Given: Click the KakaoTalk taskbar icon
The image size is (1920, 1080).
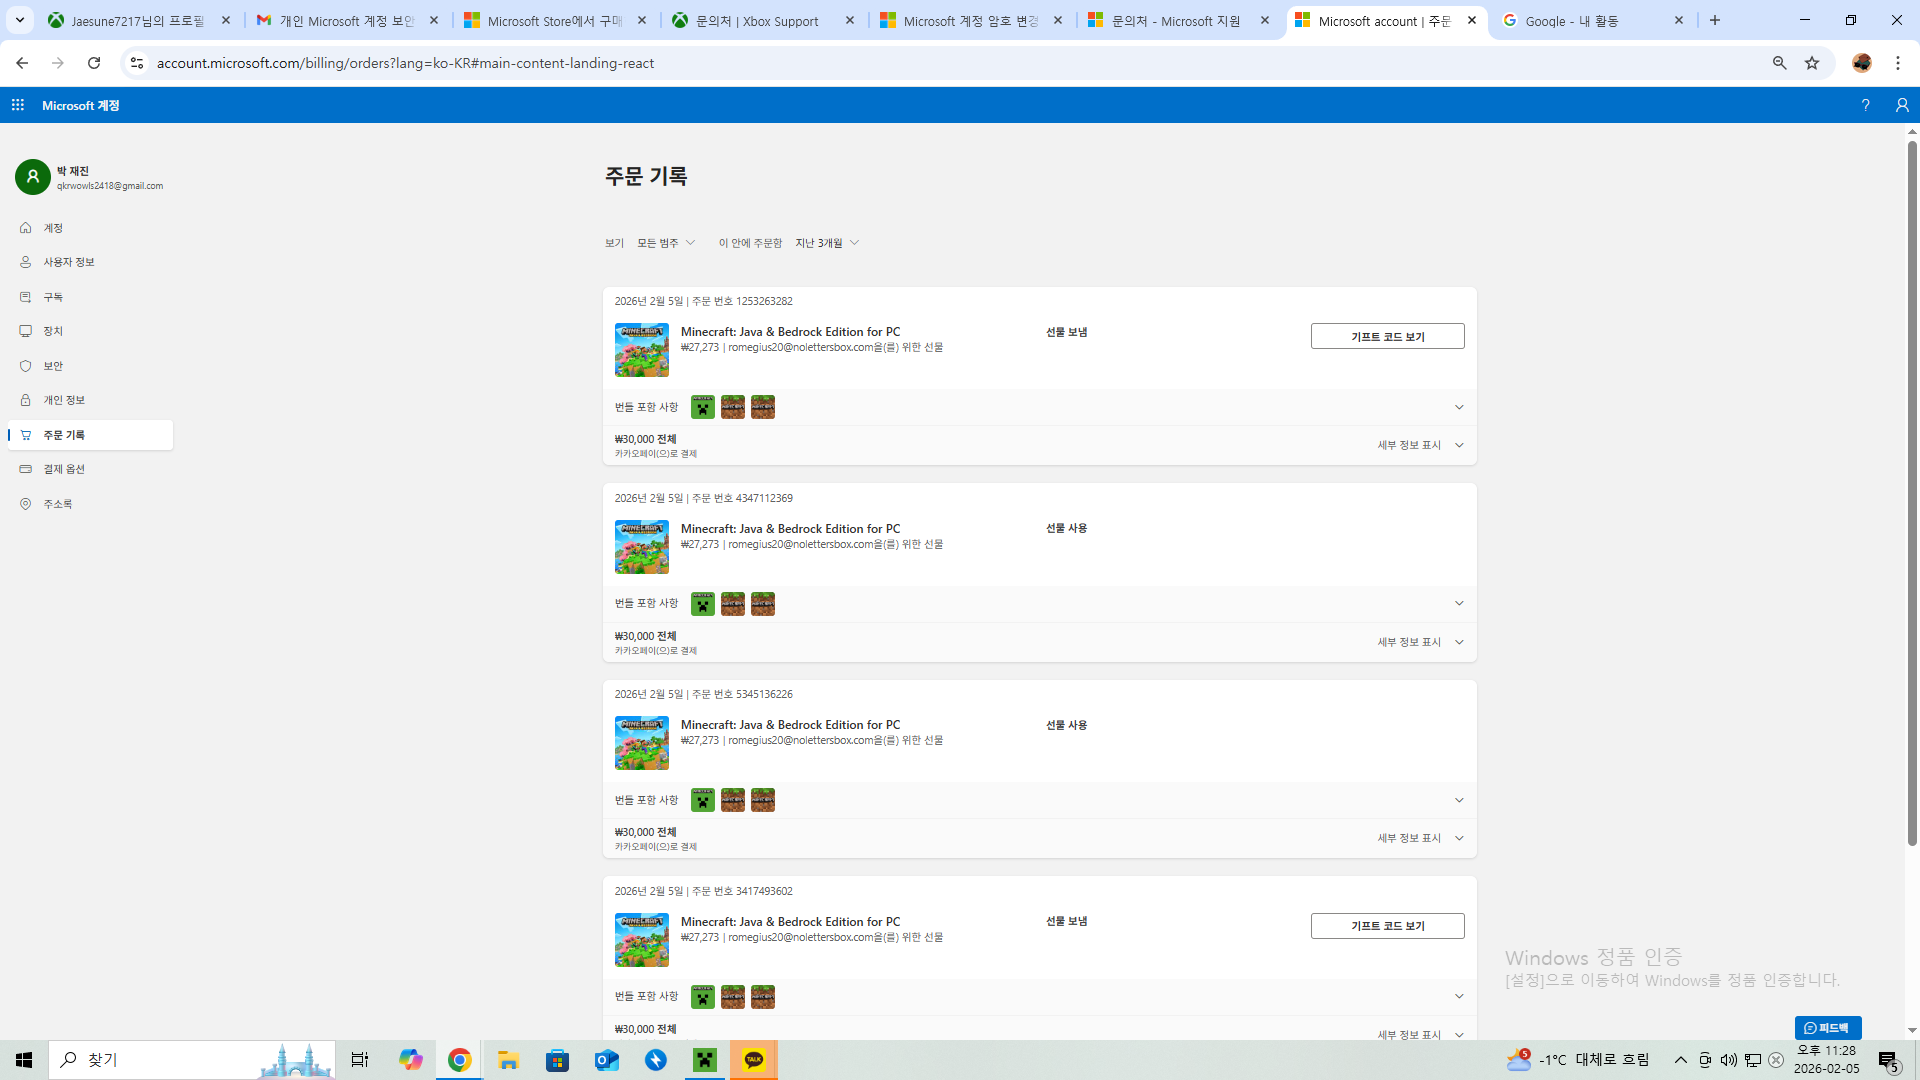Looking at the screenshot, I should (x=754, y=1060).
